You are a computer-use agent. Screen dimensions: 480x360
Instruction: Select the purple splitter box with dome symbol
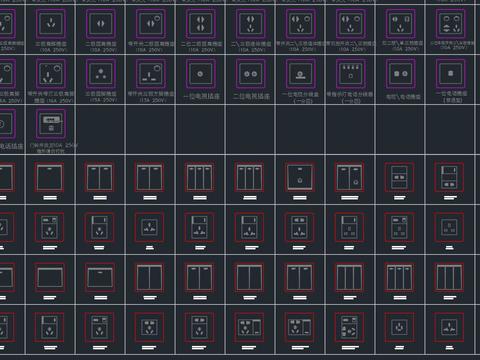pyautogui.click(x=300, y=74)
